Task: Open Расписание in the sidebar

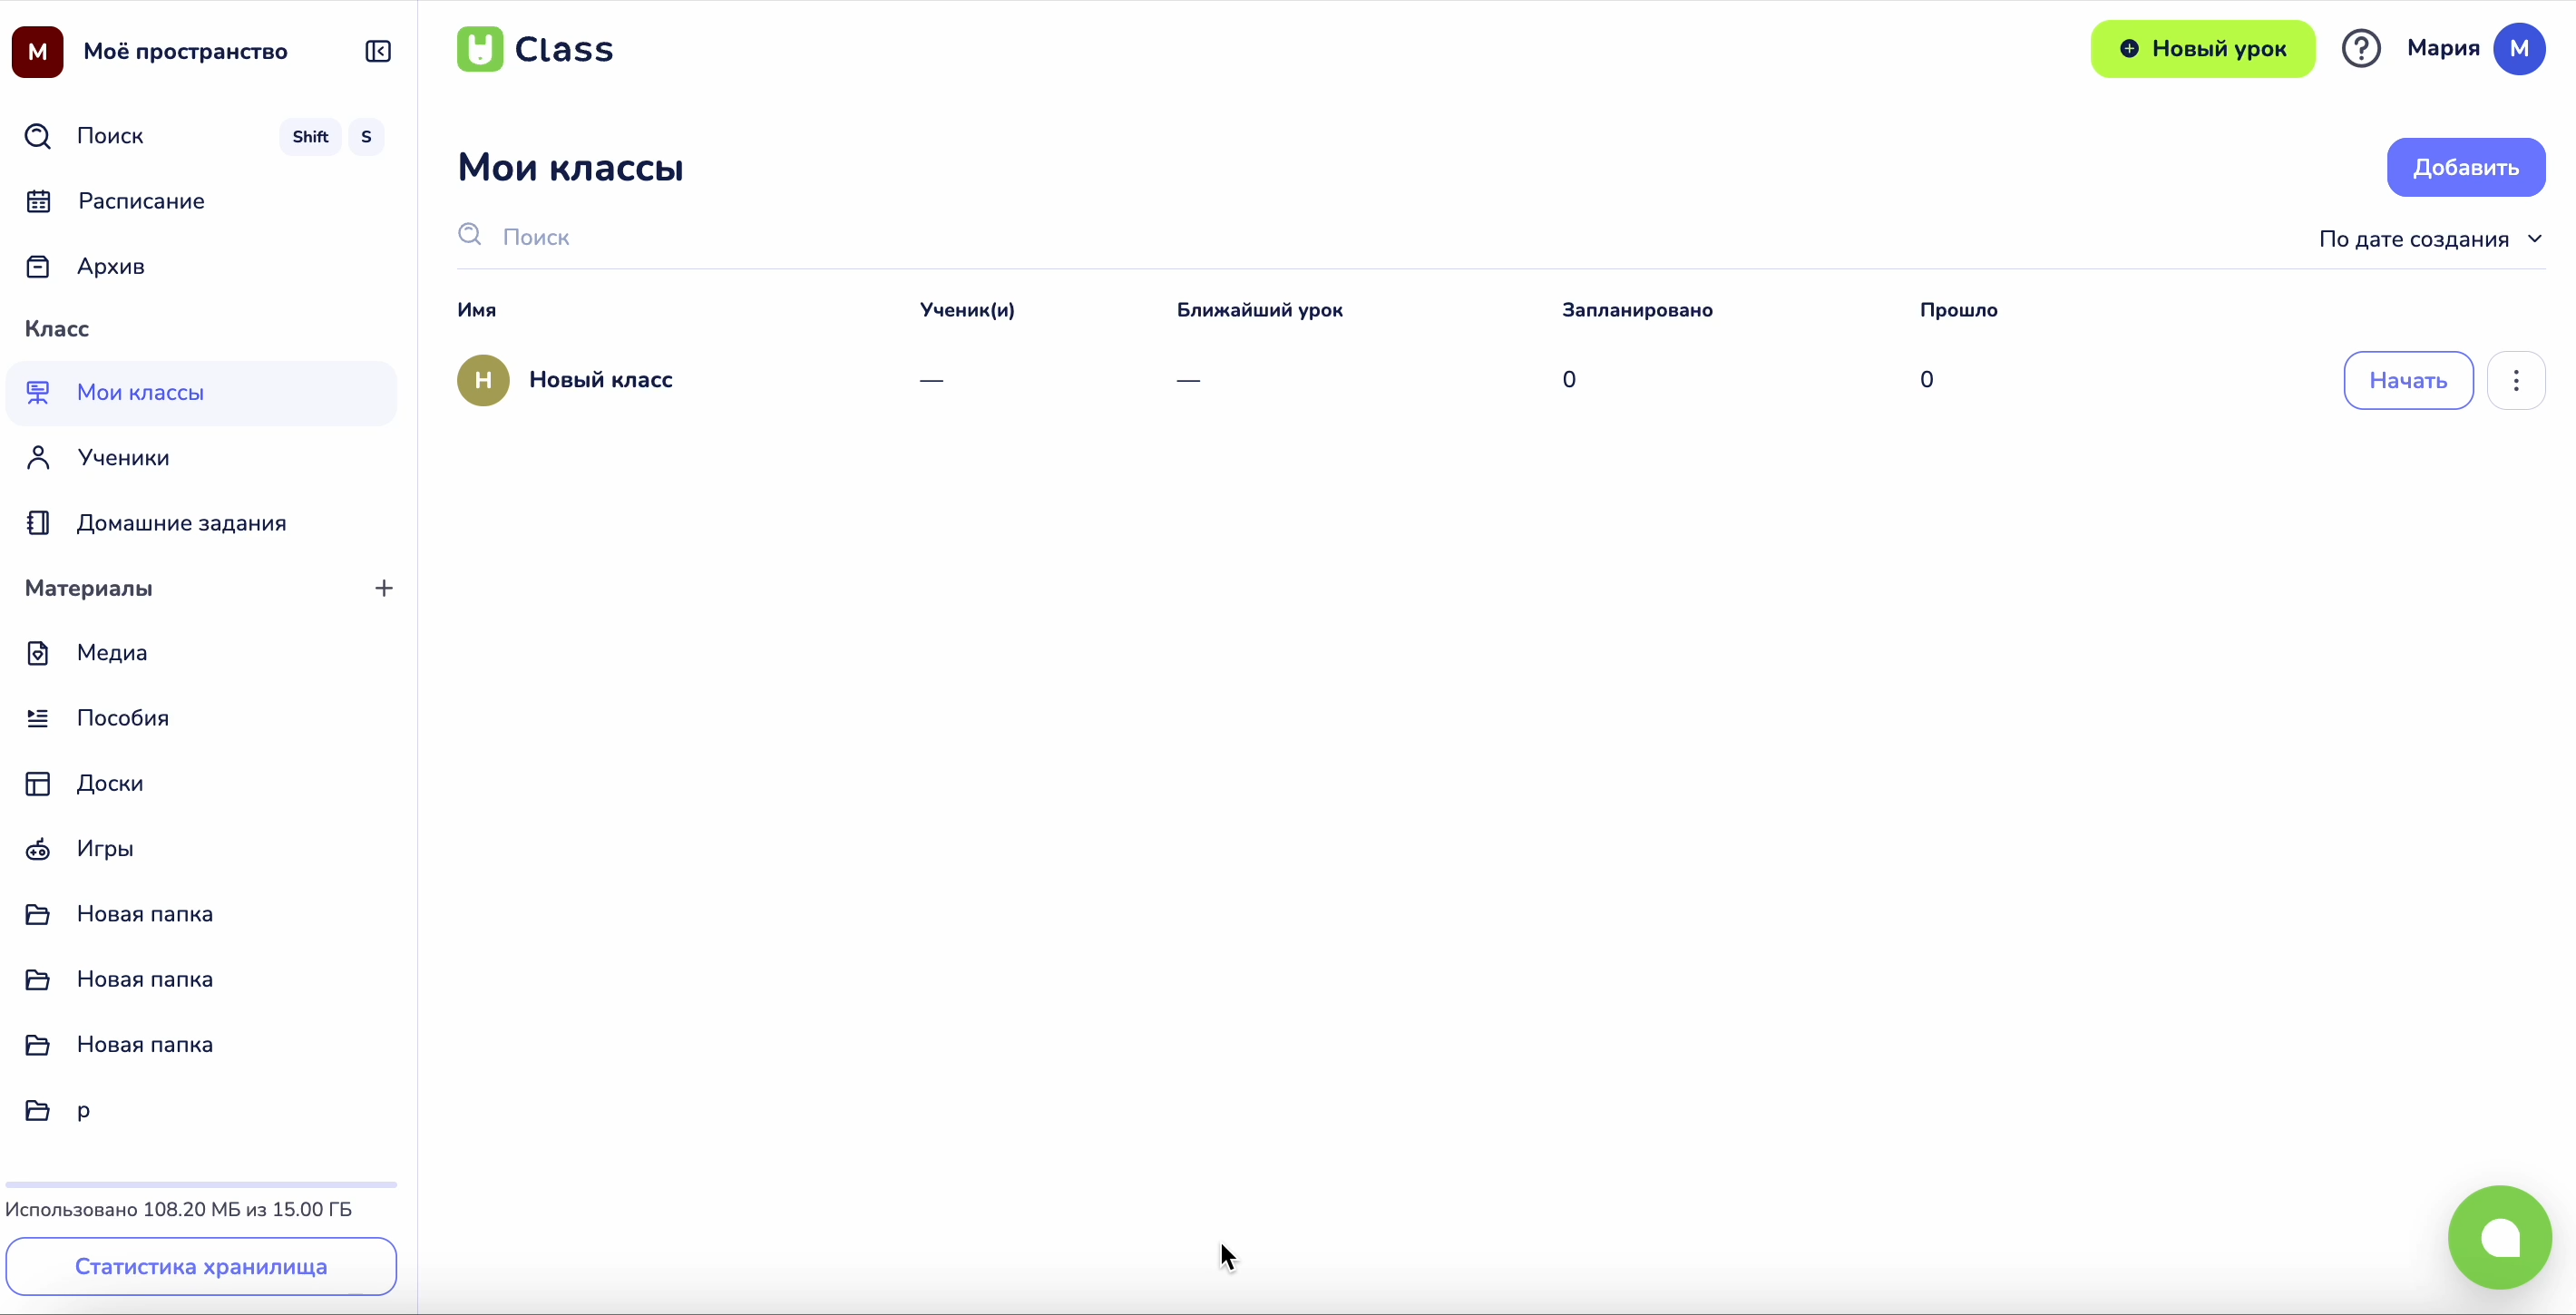Action: 141,201
